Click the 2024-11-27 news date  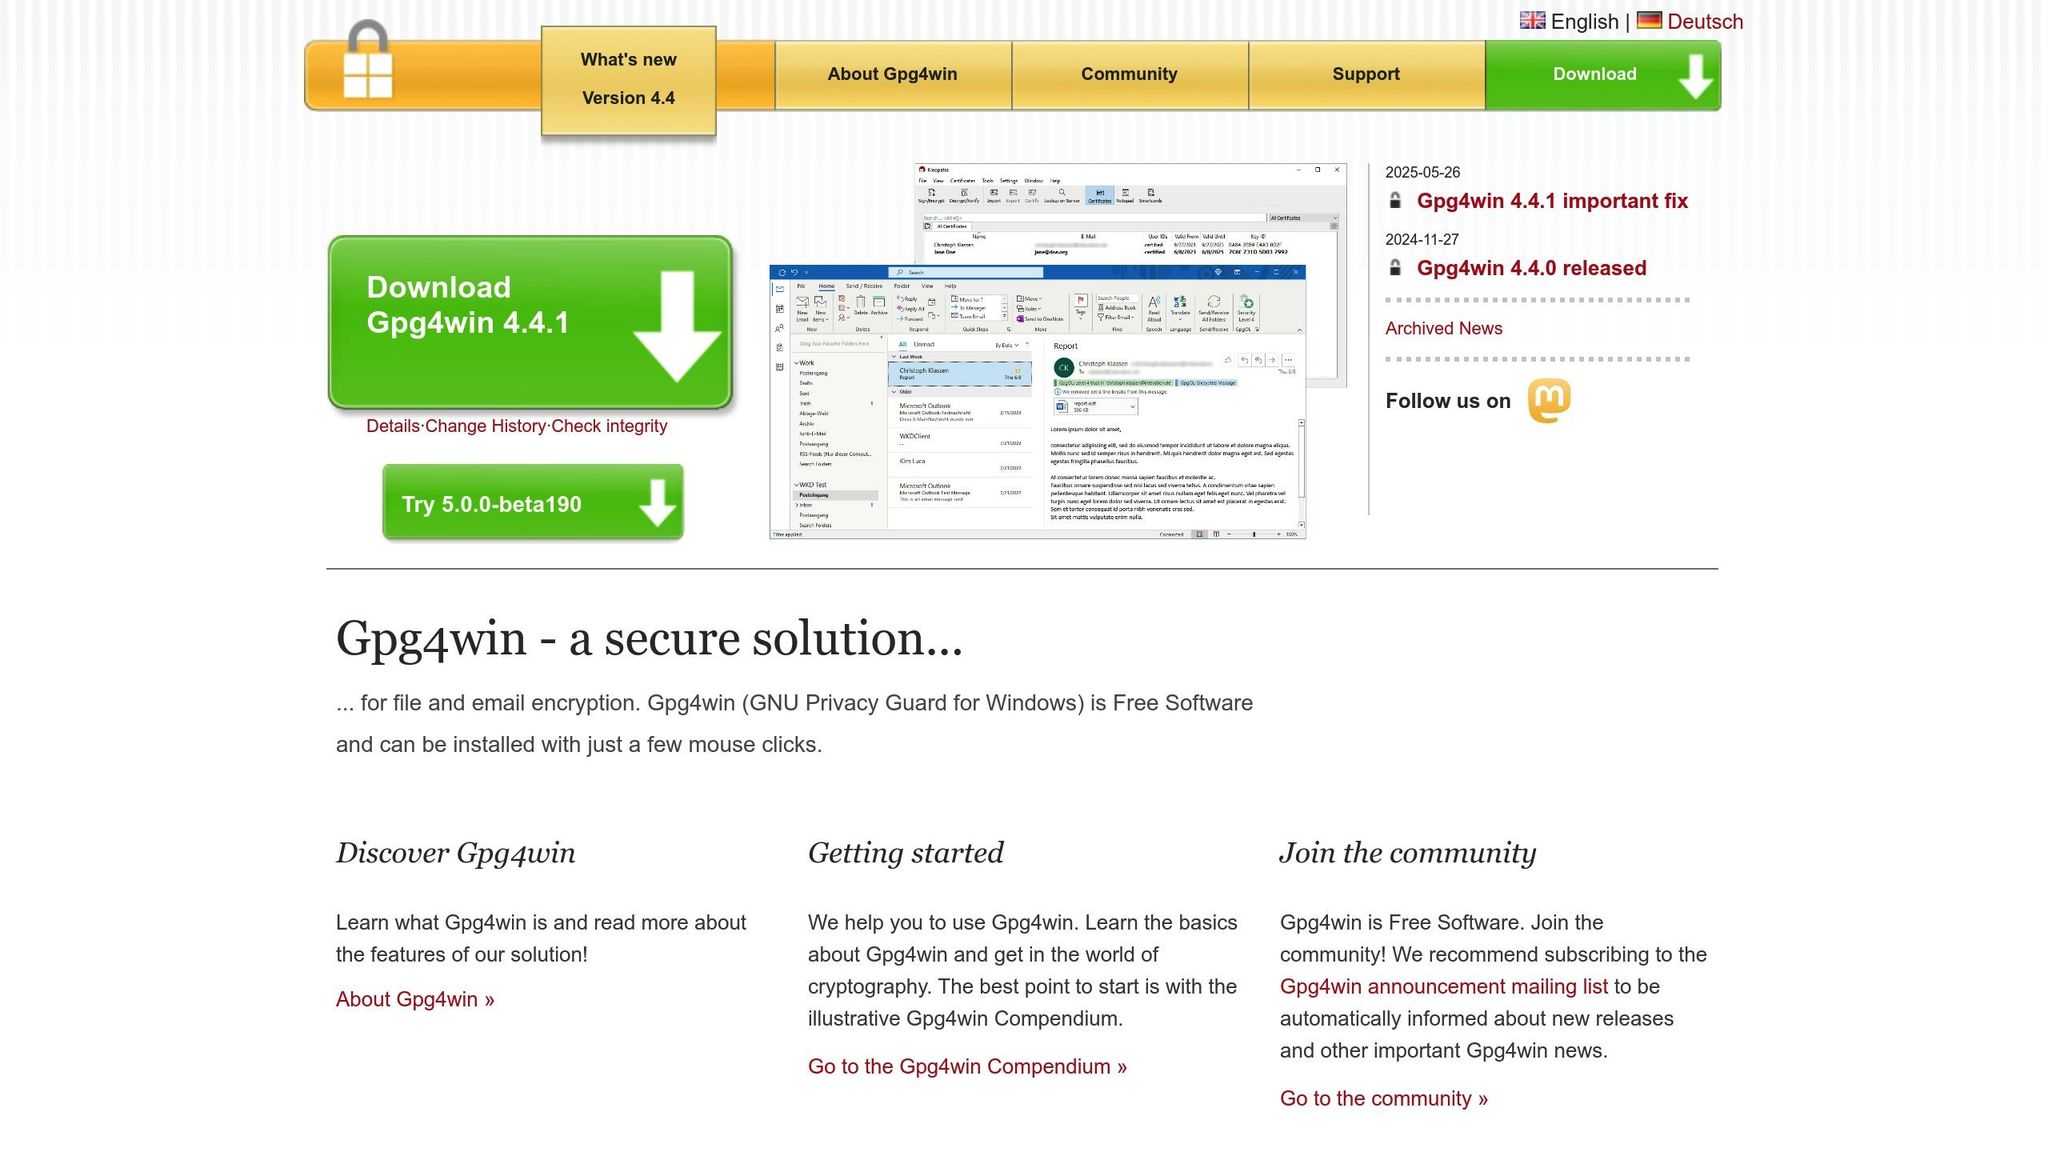(1422, 239)
